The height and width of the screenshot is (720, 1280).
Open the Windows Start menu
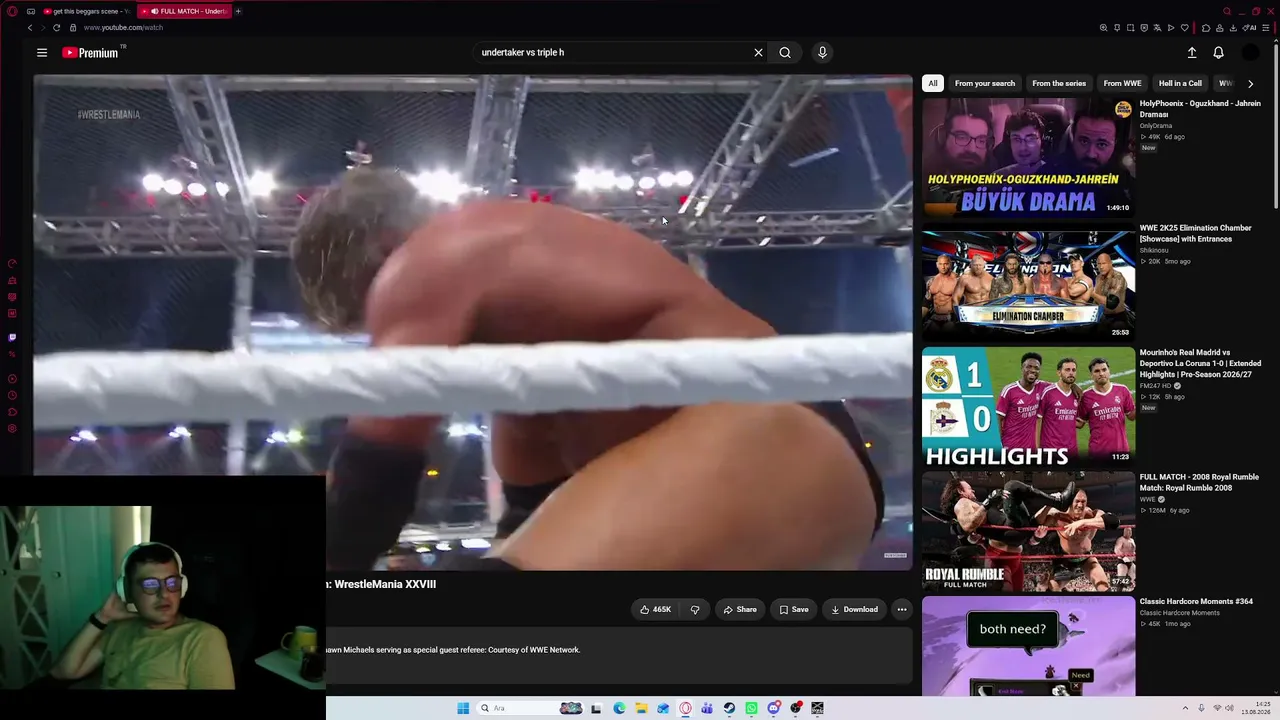pyautogui.click(x=463, y=708)
